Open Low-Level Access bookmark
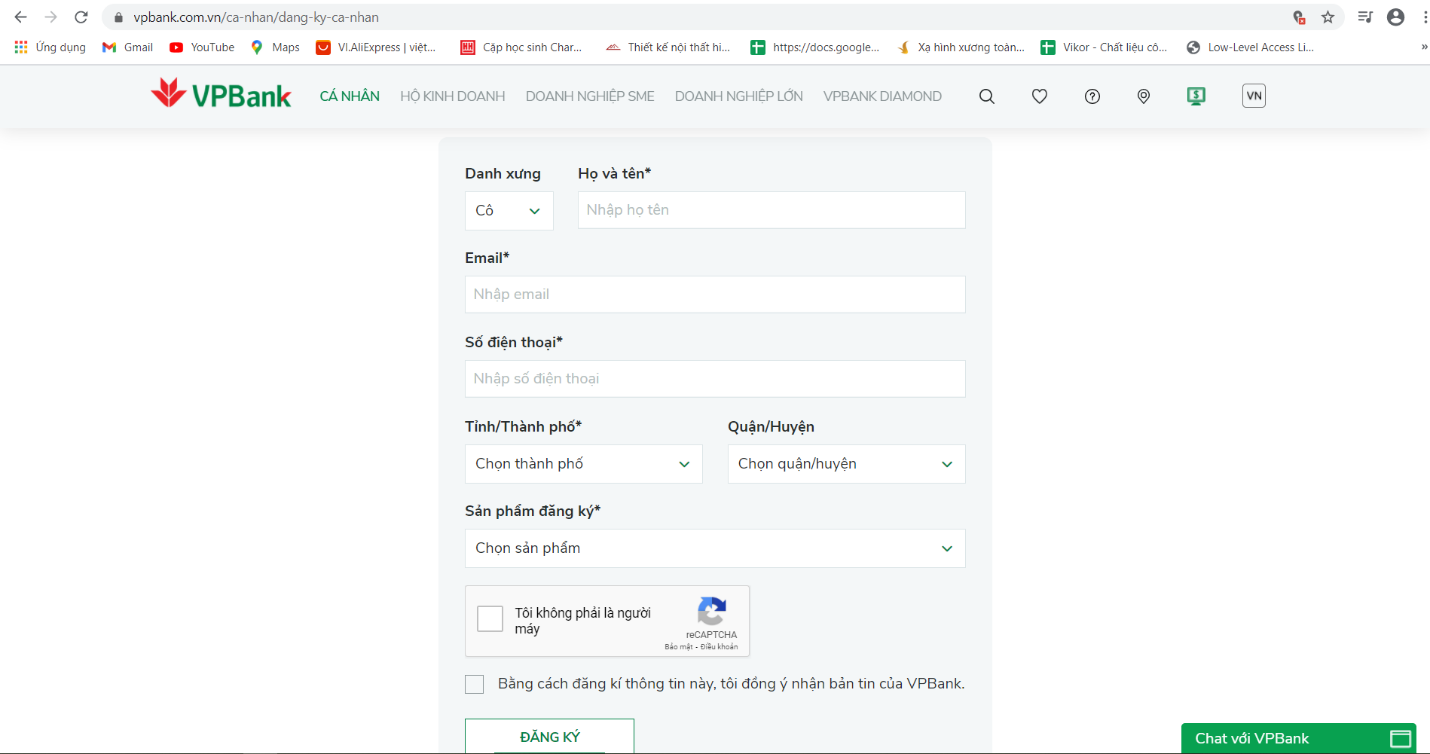 point(1250,47)
